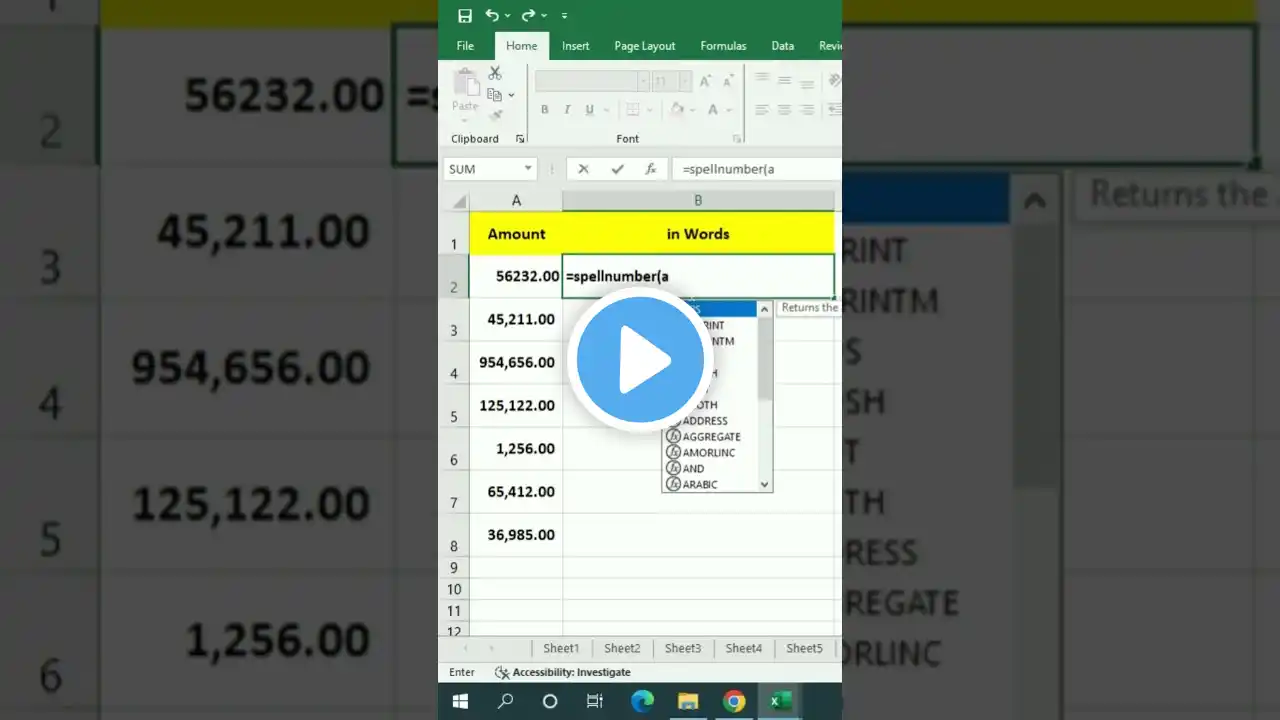Click the Top Align icon

pos(762,78)
